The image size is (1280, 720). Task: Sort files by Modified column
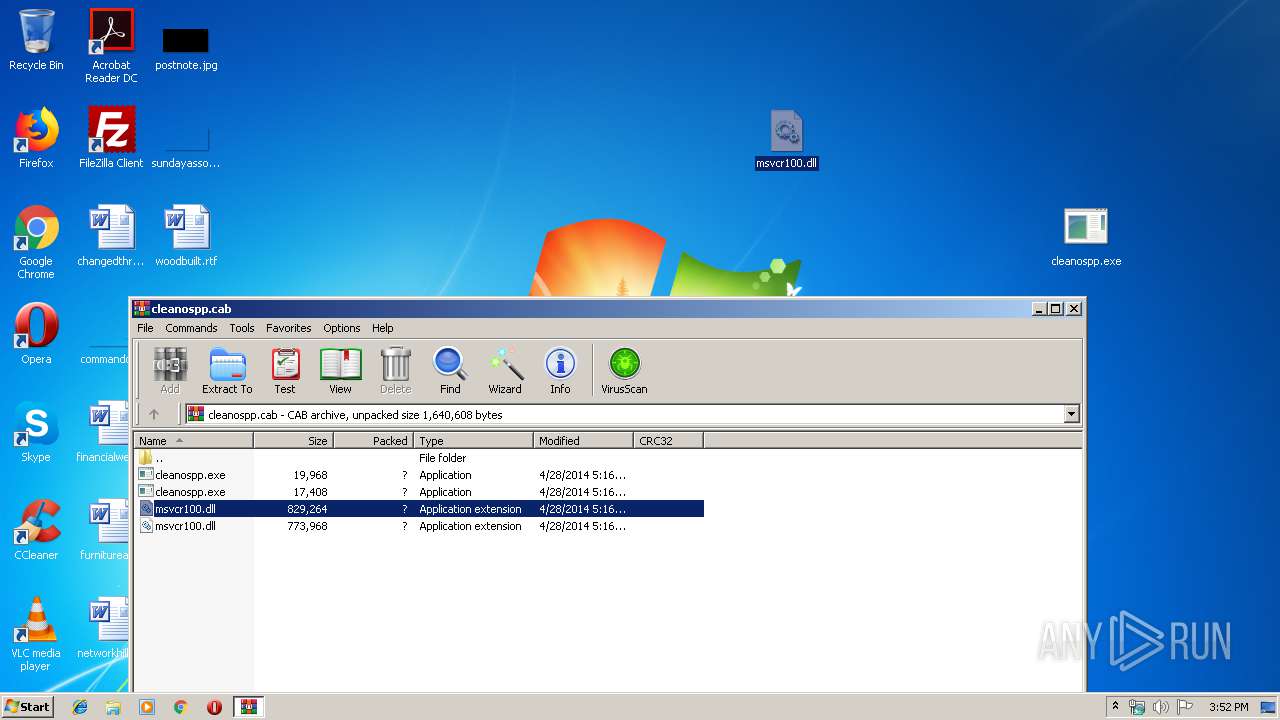click(x=584, y=441)
